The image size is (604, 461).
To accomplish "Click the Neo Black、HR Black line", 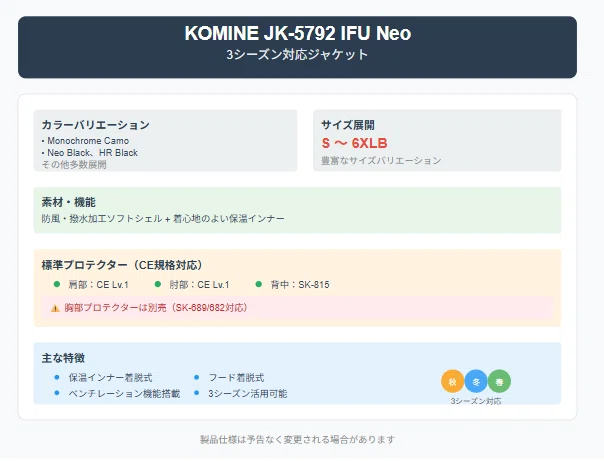I will point(92,153).
